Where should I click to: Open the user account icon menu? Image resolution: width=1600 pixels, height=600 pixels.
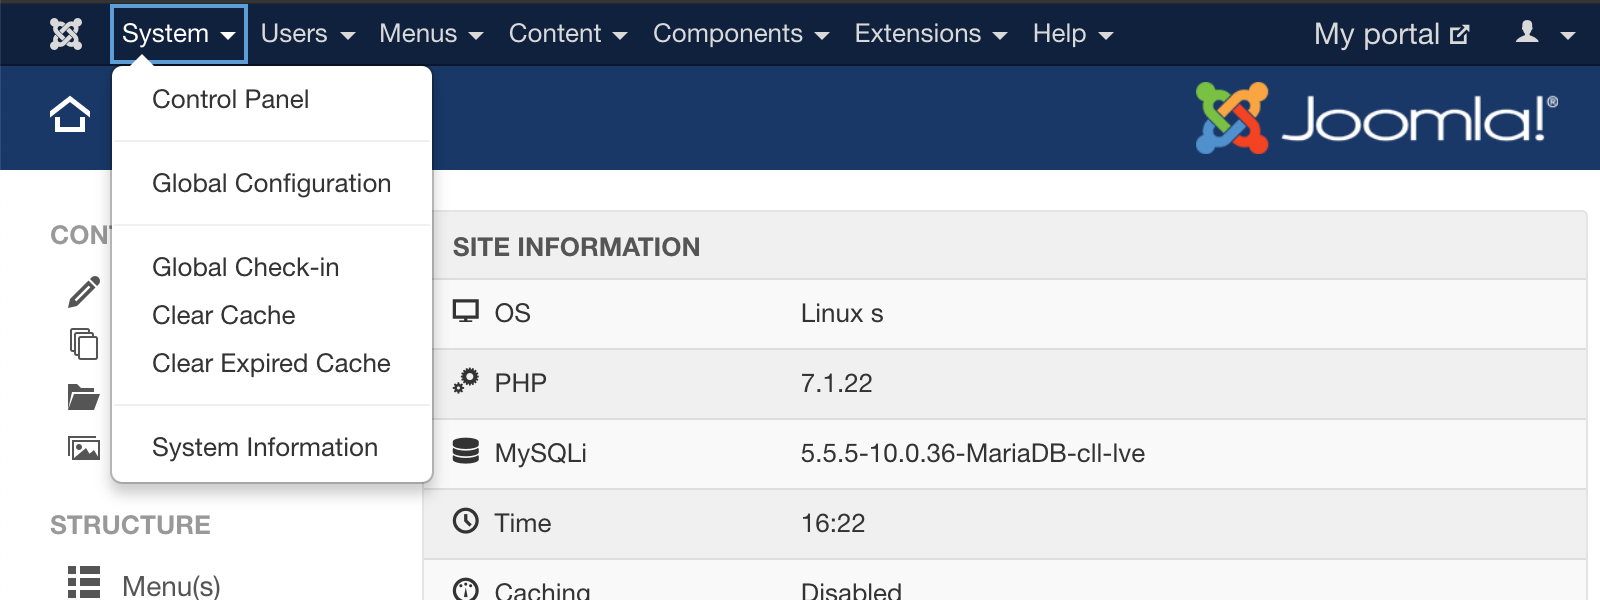(x=1544, y=34)
